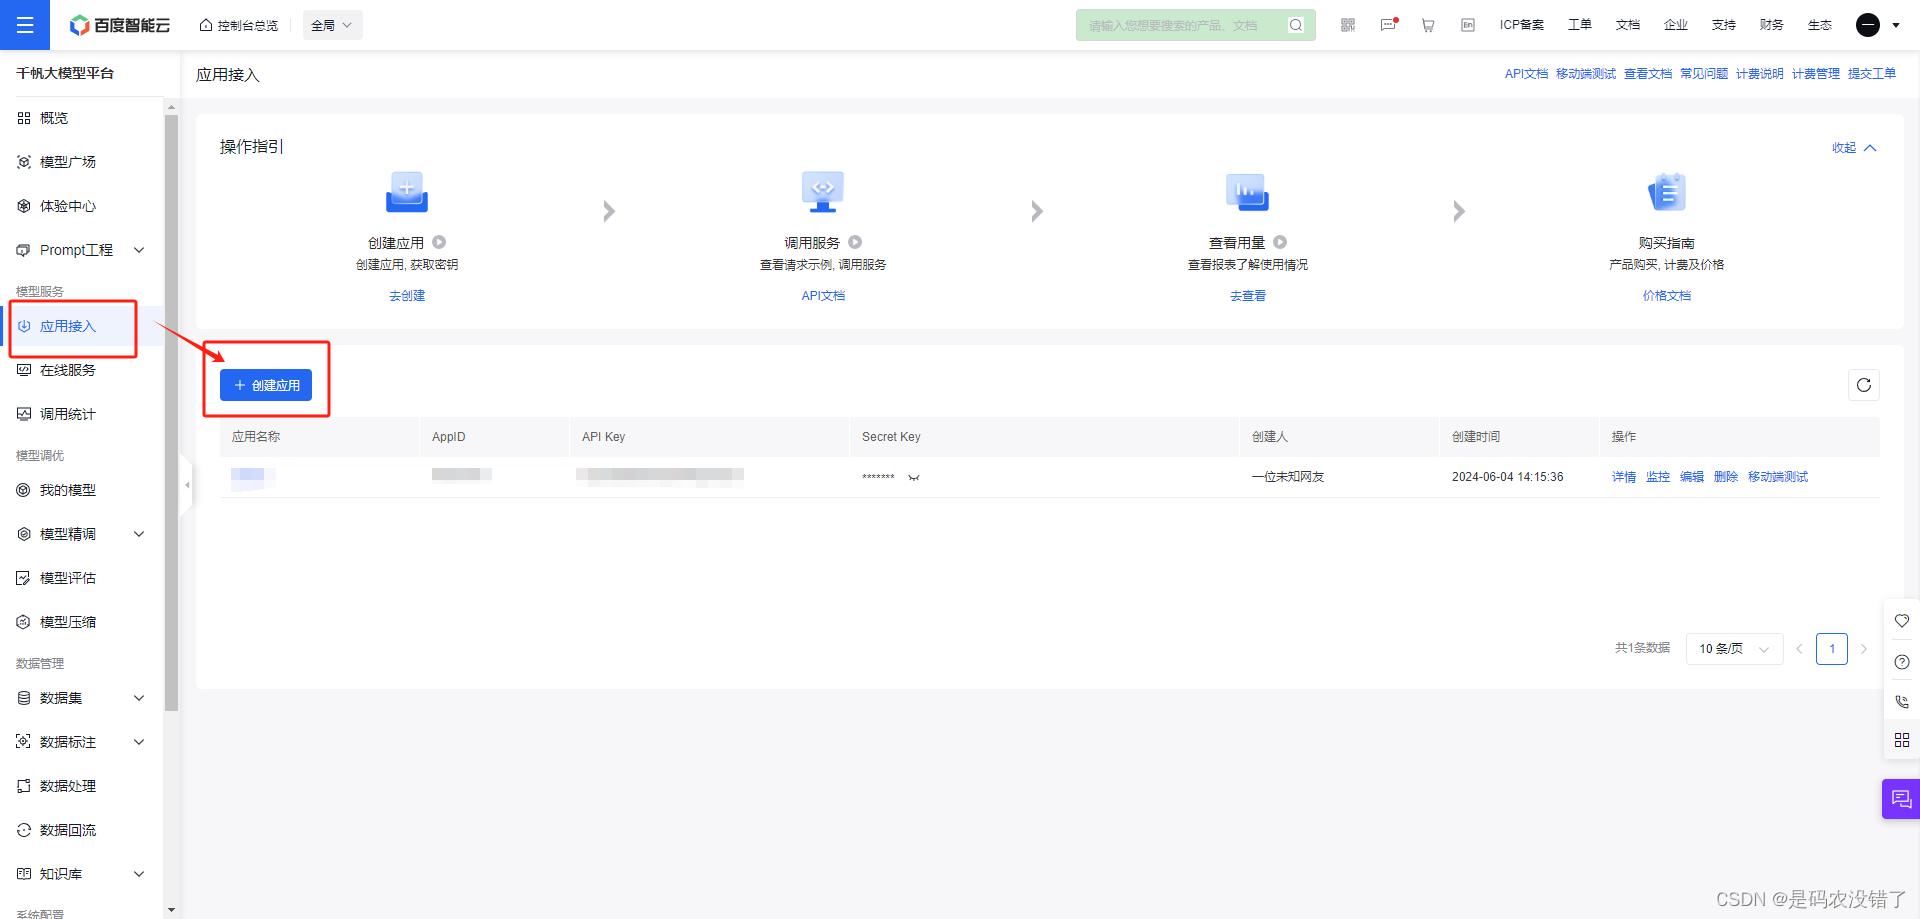Open the account dropdown arrow

click(x=1896, y=26)
